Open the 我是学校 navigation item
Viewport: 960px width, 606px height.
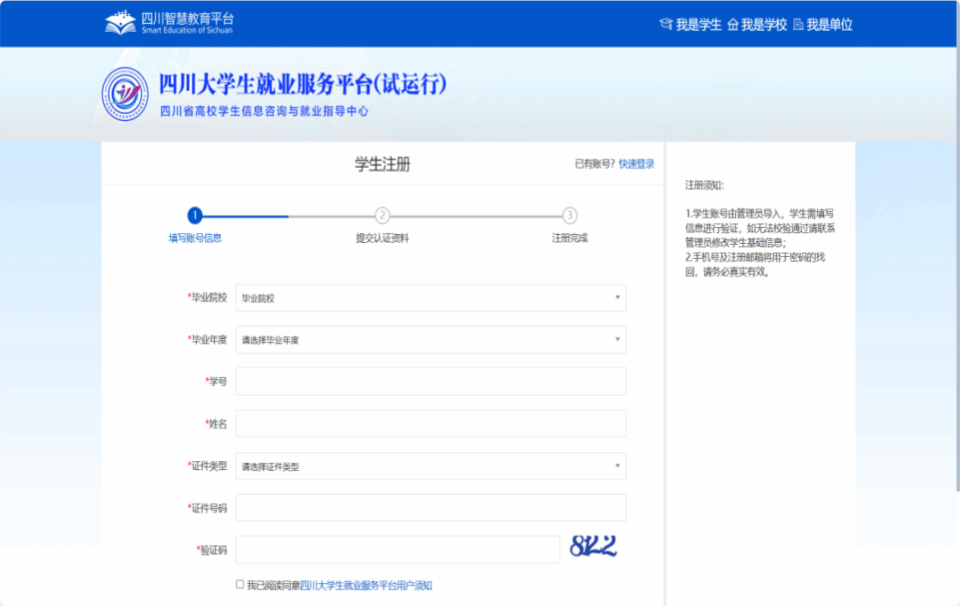coord(763,24)
